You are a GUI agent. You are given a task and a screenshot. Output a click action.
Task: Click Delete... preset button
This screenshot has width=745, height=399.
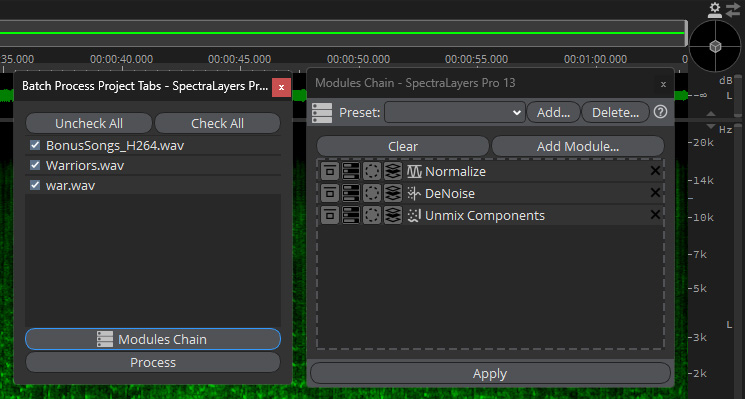coord(615,113)
